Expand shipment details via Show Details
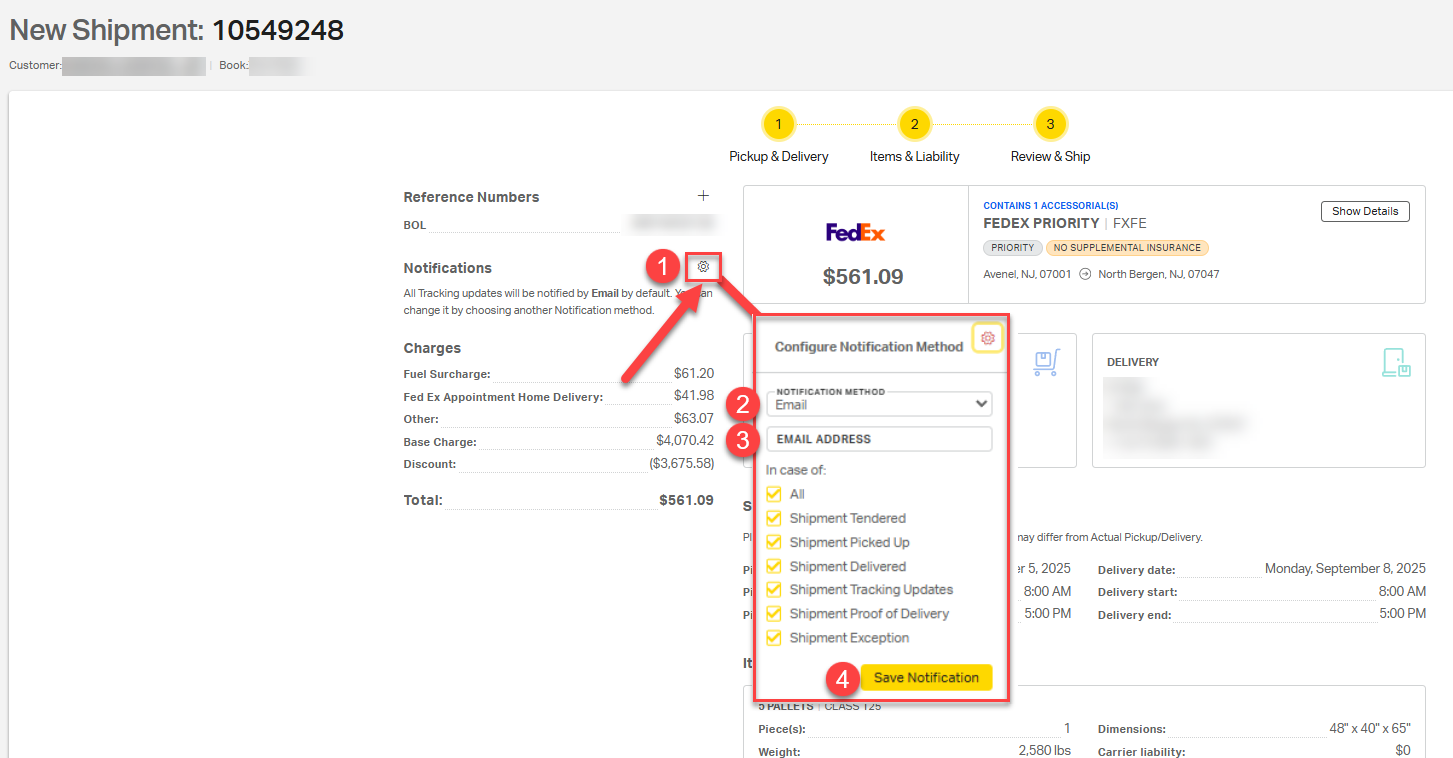1453x758 pixels. (1365, 211)
